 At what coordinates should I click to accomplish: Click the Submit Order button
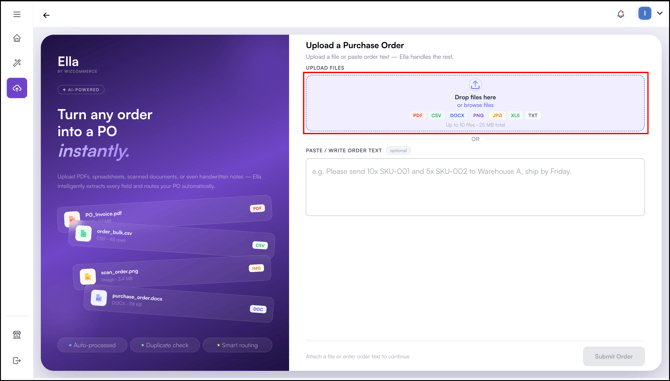[614, 356]
